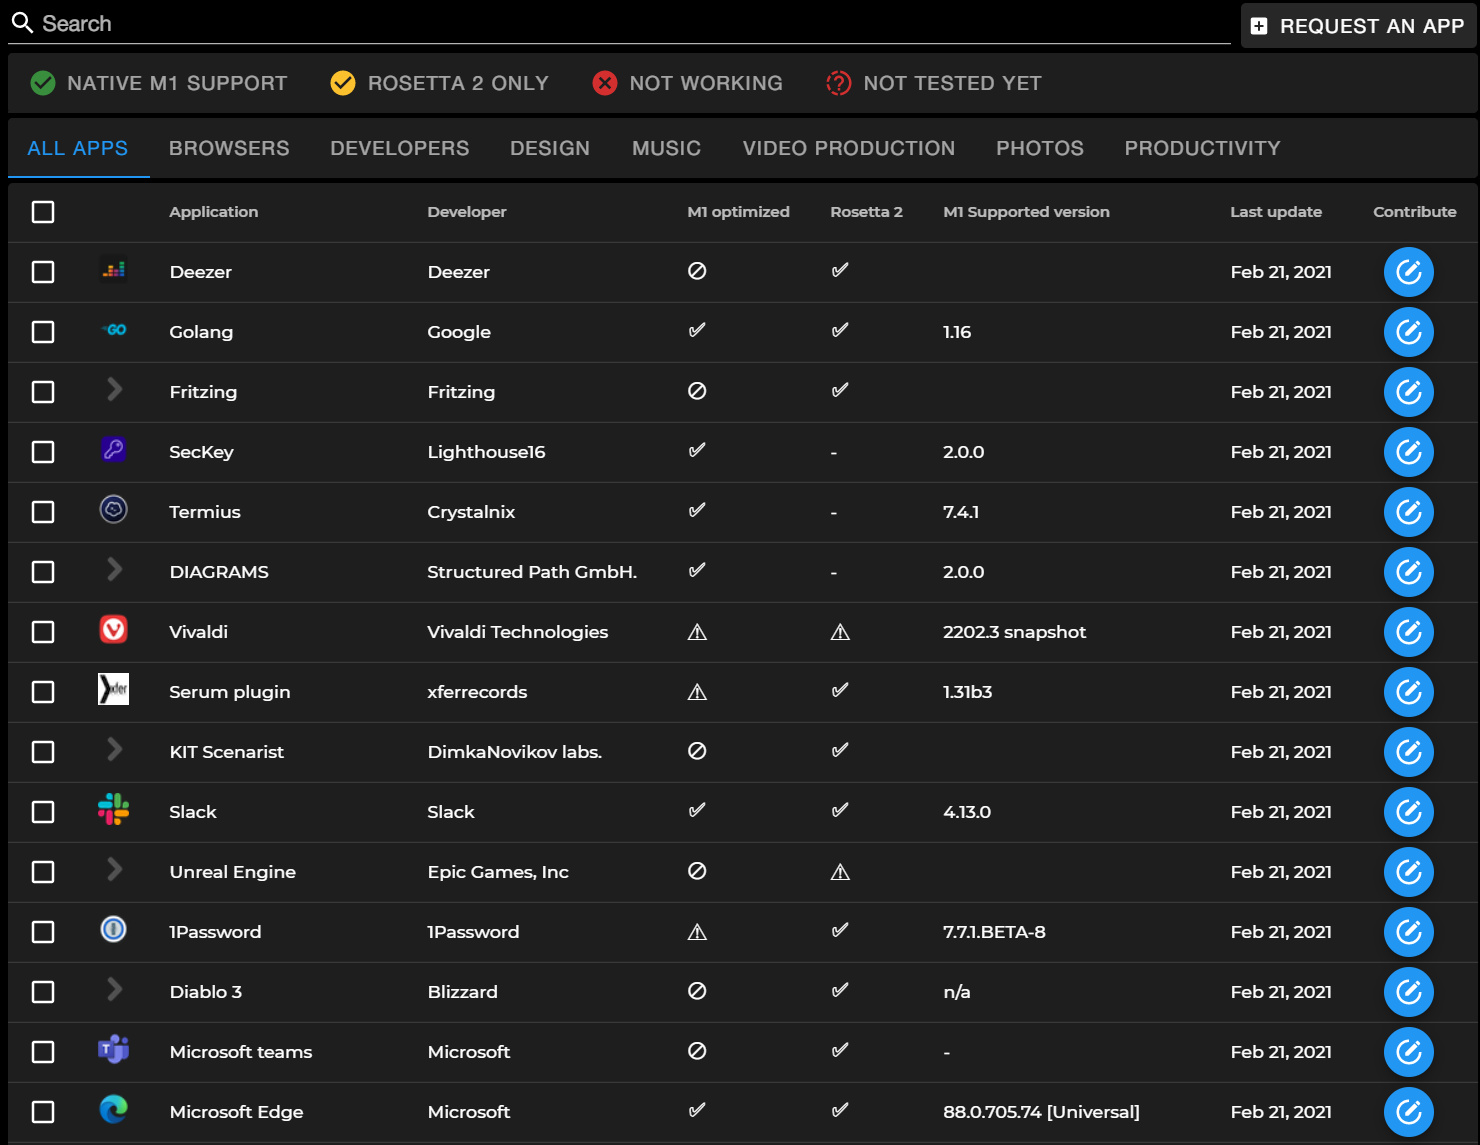Tick the select-all checkbox in table header
Screen dimensions: 1480x1145
pyautogui.click(x=43, y=212)
